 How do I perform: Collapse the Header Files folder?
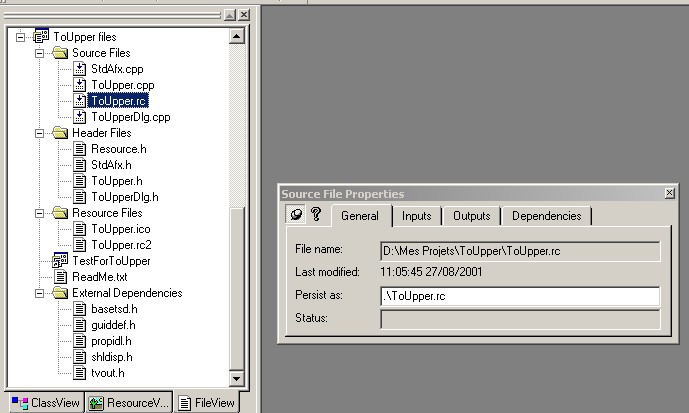coord(40,133)
